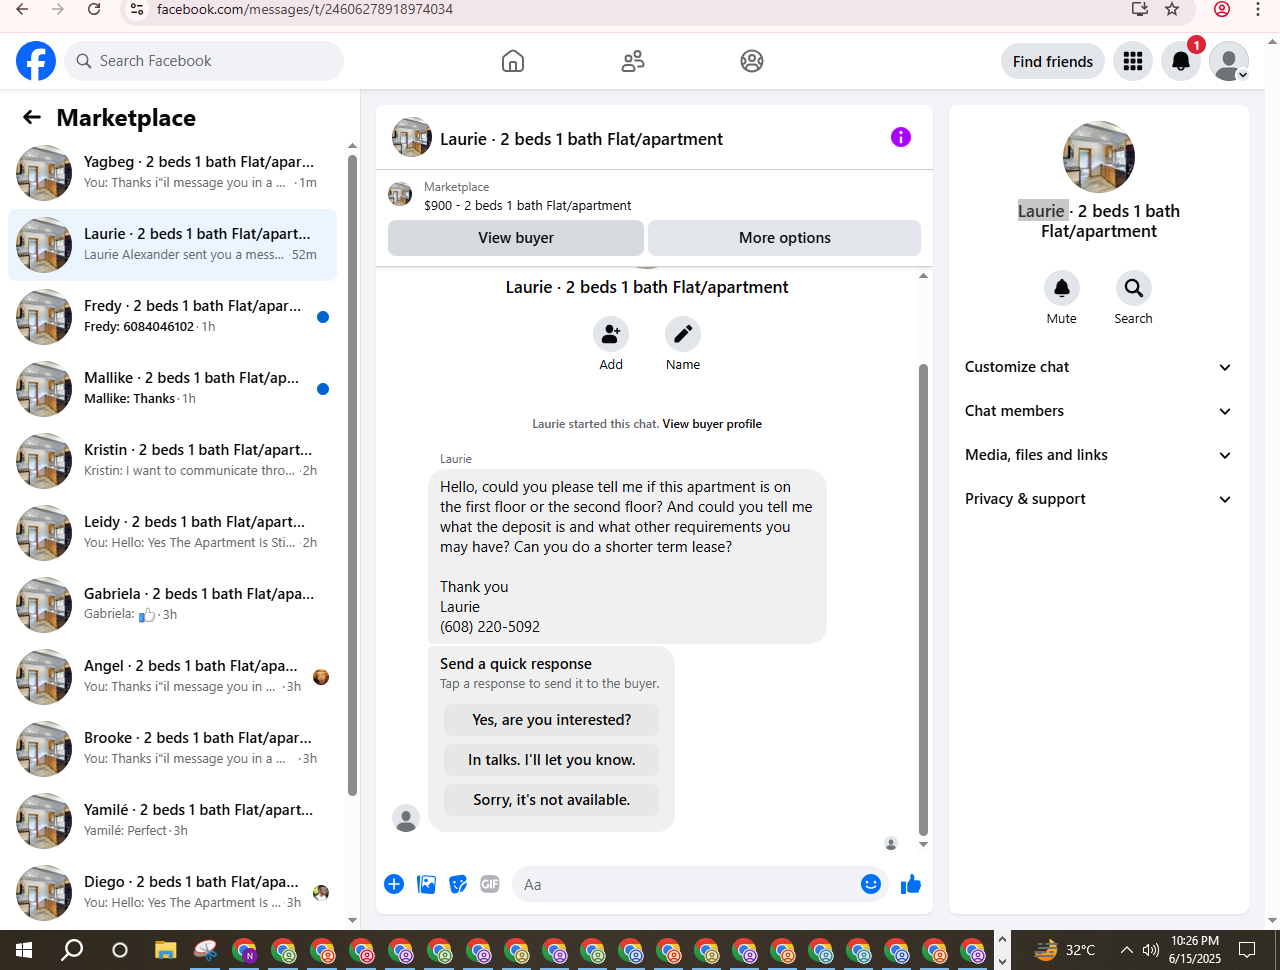1280x970 pixels.
Task: Open the emoji picker in message box
Action: click(871, 884)
